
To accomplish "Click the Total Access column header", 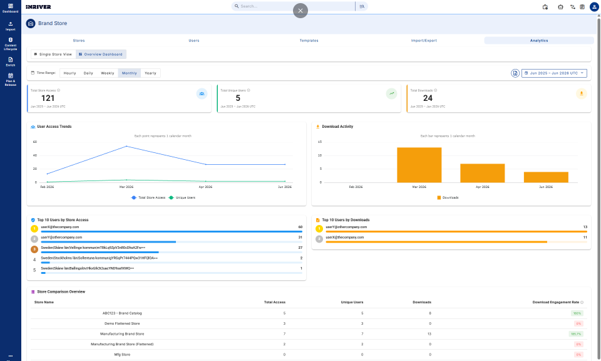I will coord(275,302).
